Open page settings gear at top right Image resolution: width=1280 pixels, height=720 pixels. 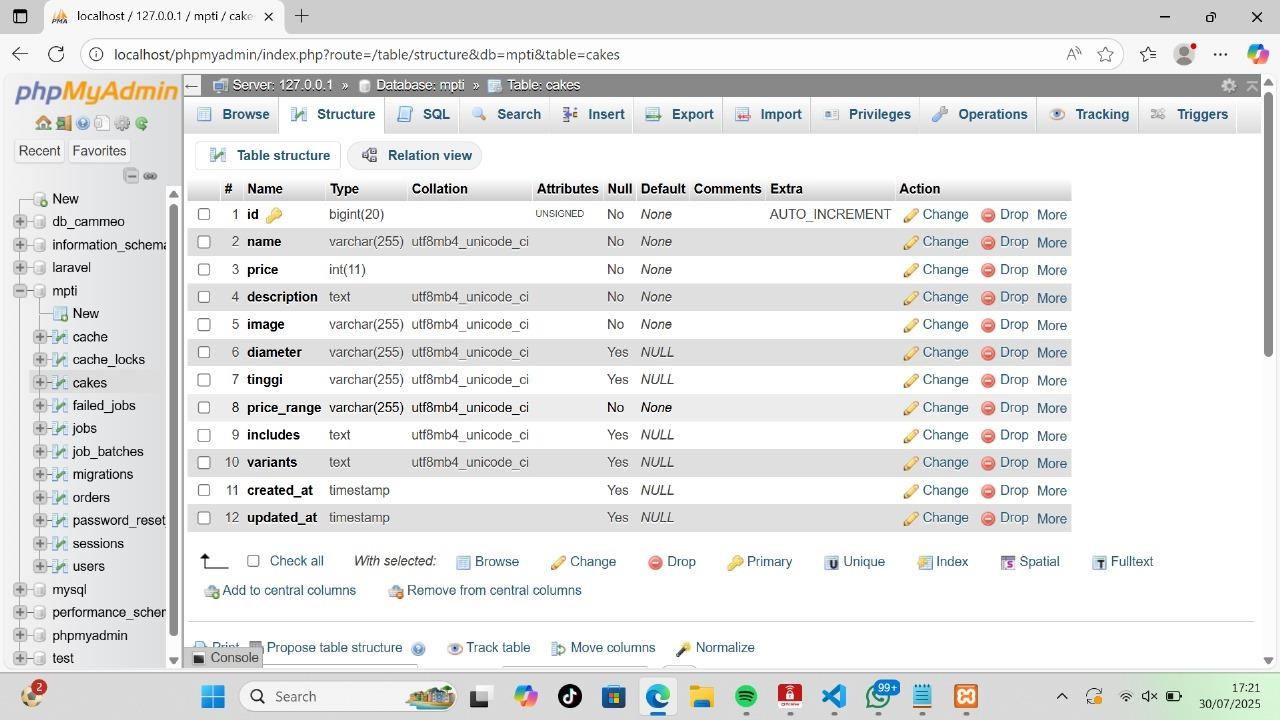[x=1228, y=85]
